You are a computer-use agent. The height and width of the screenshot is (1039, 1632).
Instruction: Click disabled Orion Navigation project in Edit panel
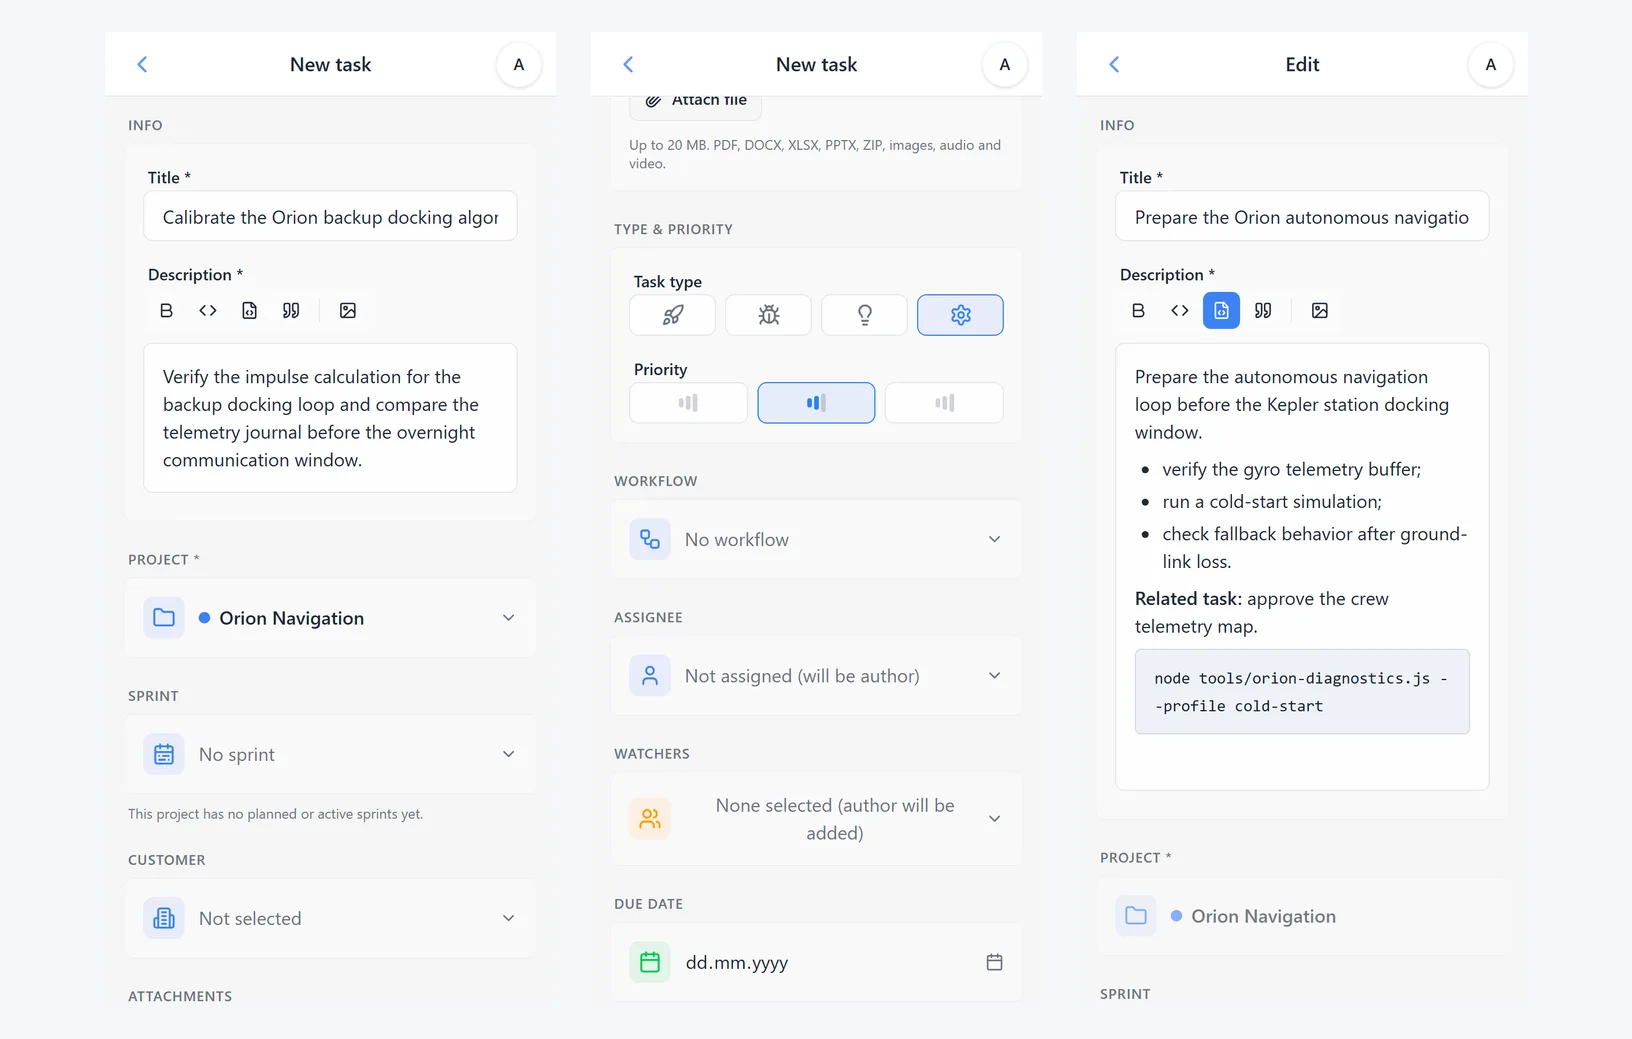pyautogui.click(x=1302, y=916)
